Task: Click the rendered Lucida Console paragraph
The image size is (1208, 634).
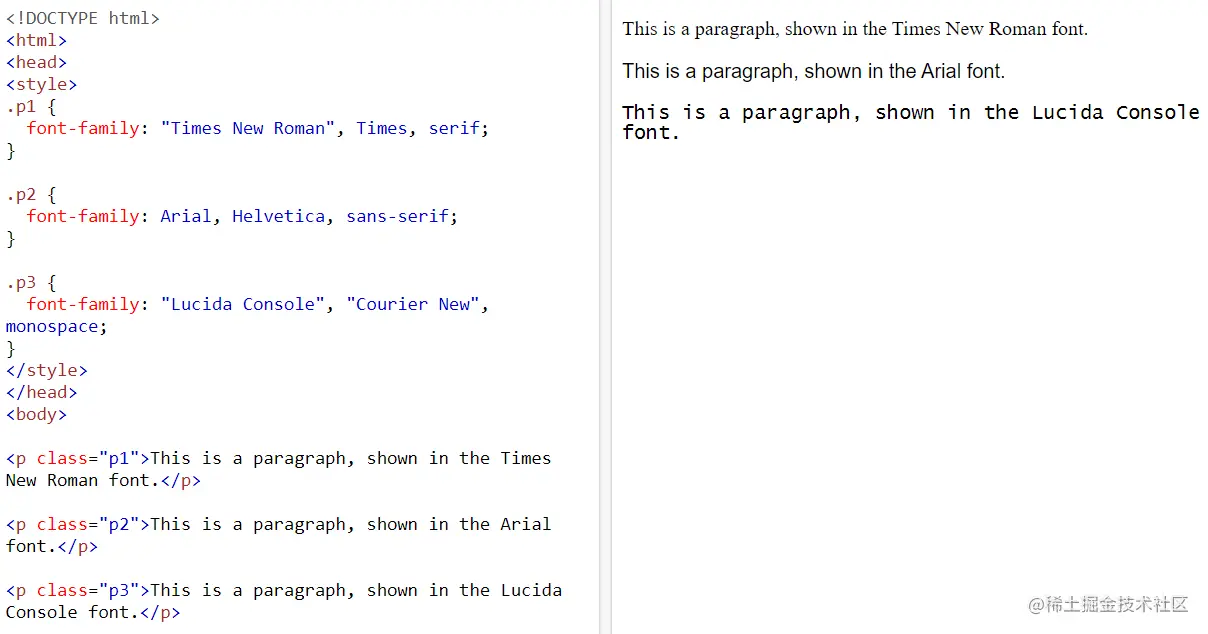Action: click(x=910, y=122)
